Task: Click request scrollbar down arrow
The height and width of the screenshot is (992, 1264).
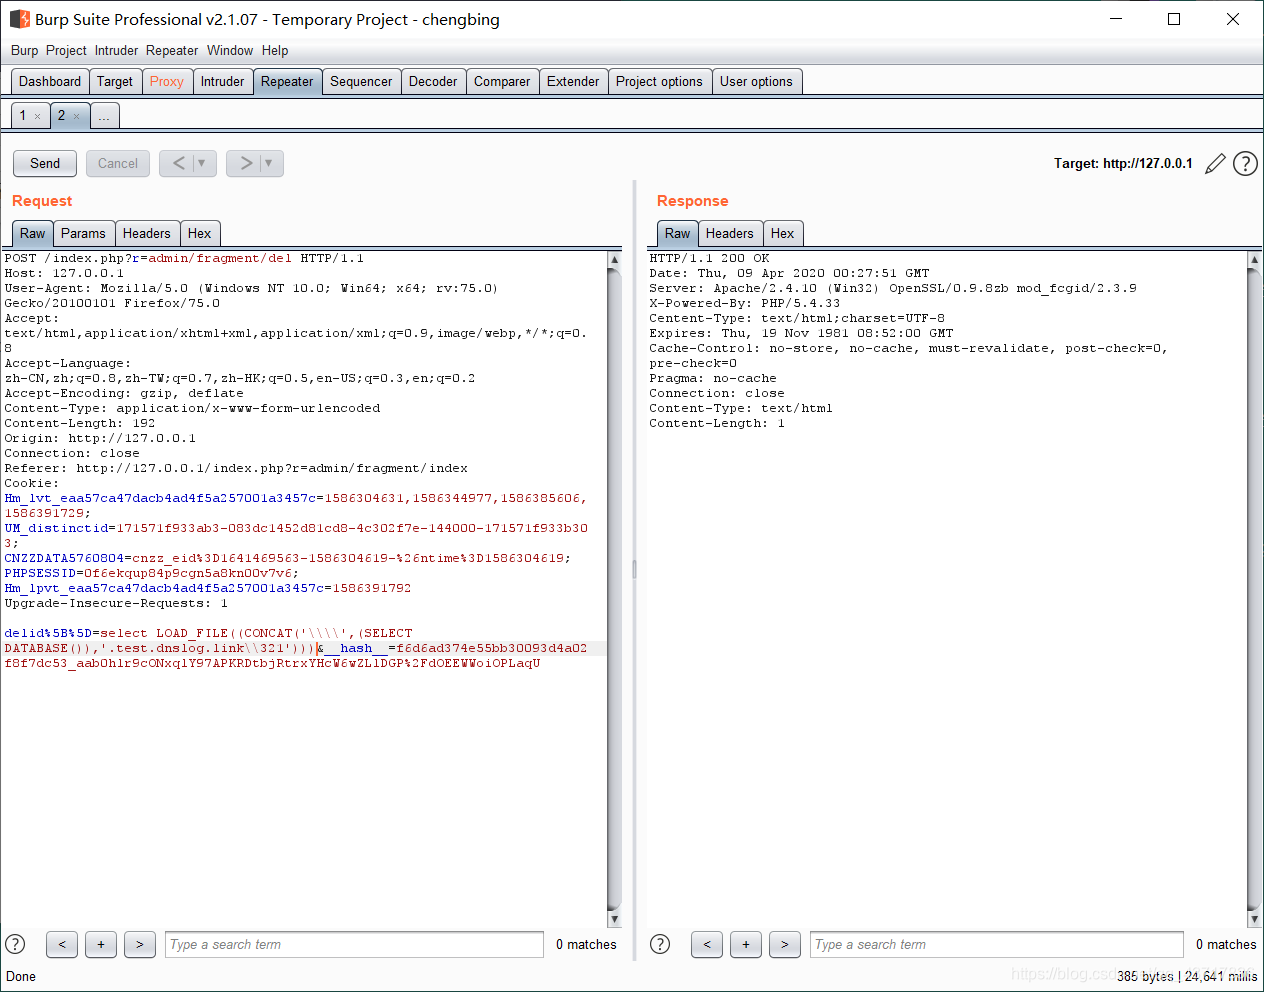Action: 614,919
